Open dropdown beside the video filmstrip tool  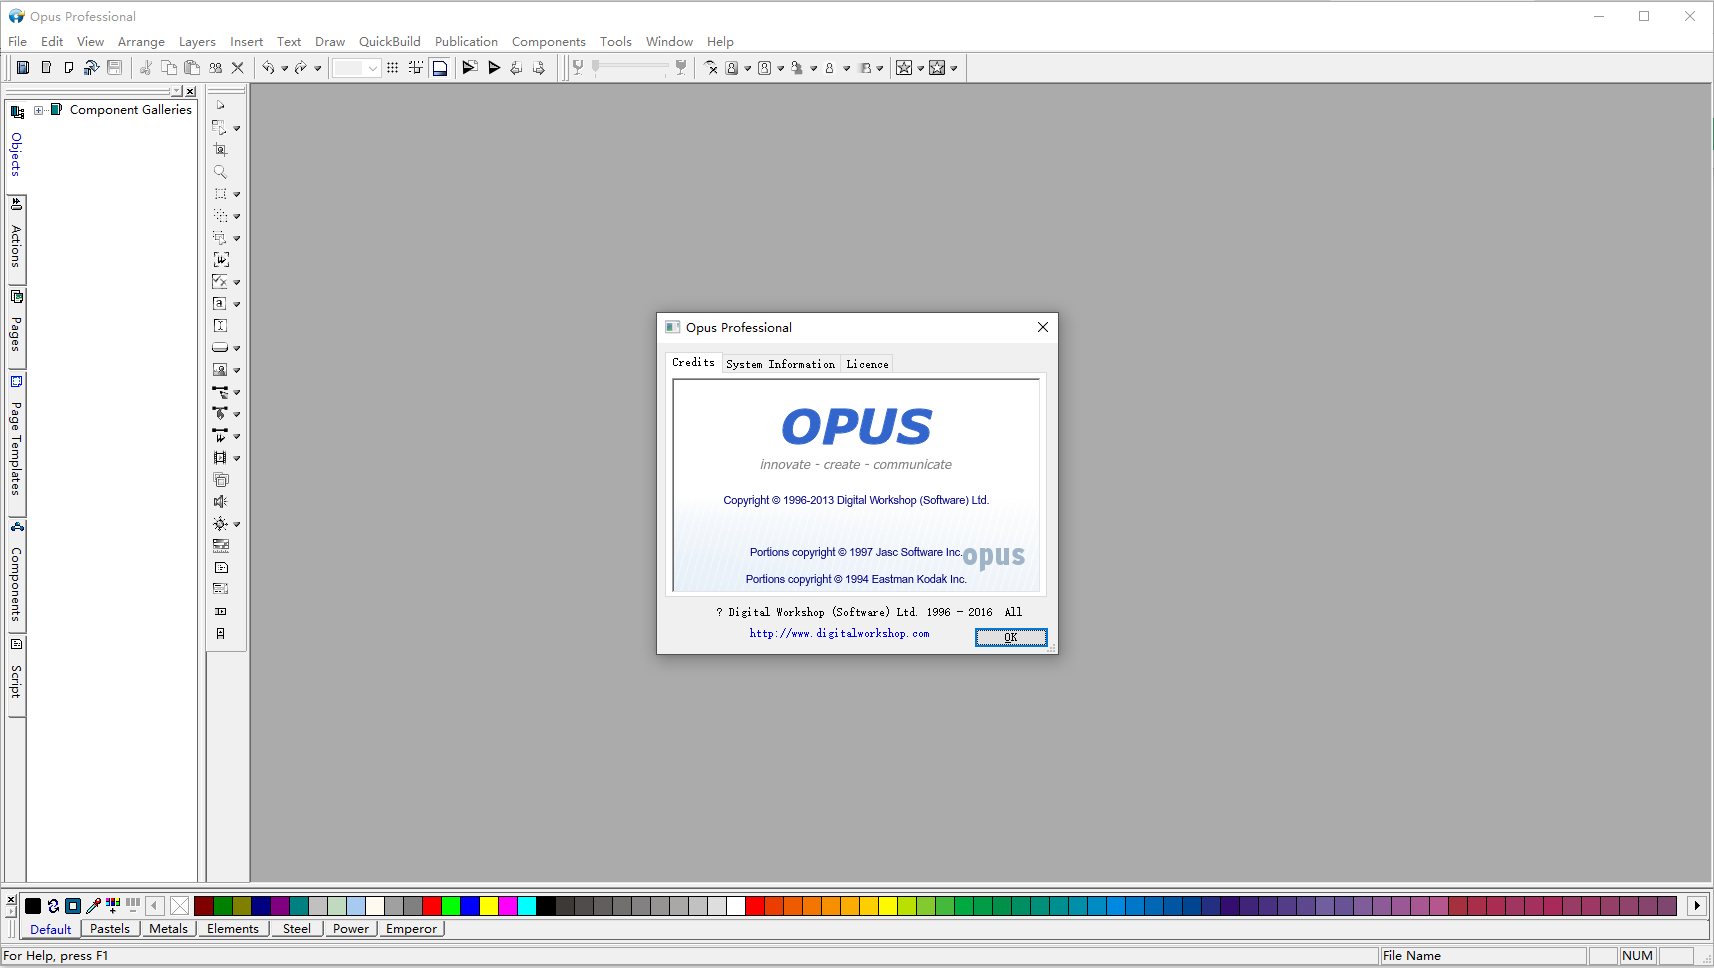point(237,458)
